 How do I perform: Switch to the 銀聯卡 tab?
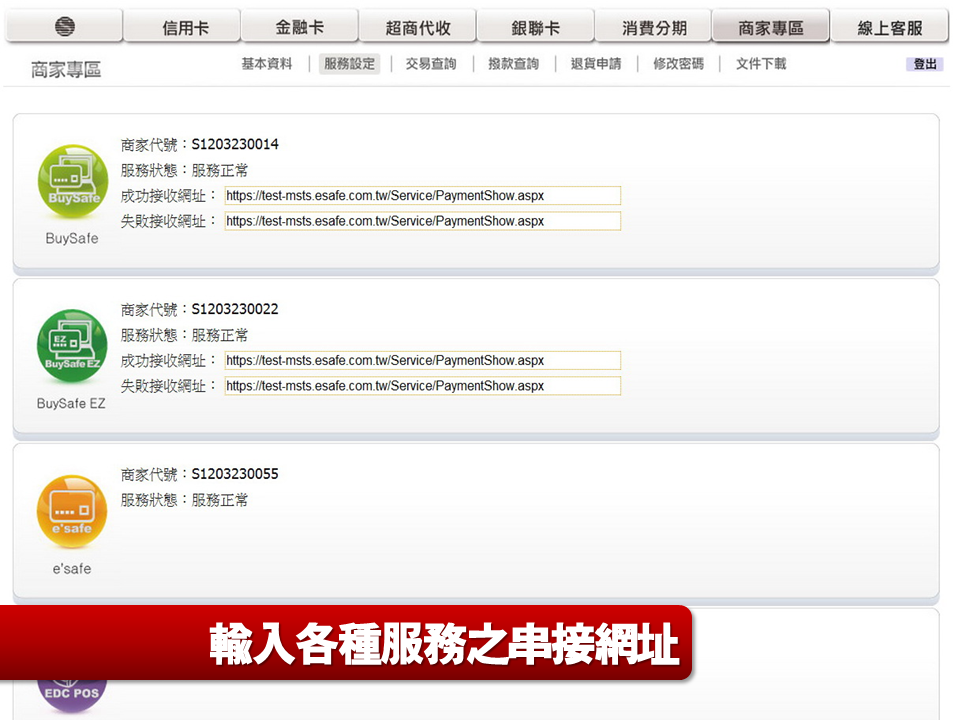[536, 26]
